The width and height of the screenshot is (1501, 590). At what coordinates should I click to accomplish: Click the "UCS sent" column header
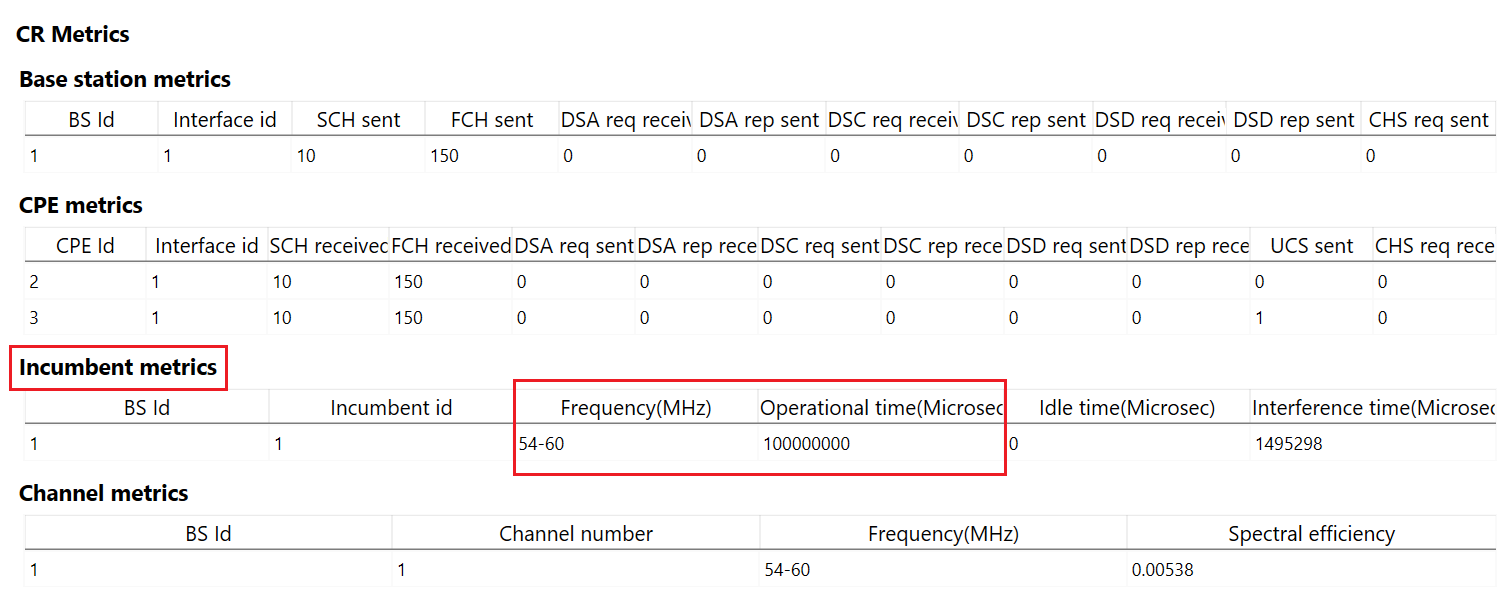[x=1311, y=246]
